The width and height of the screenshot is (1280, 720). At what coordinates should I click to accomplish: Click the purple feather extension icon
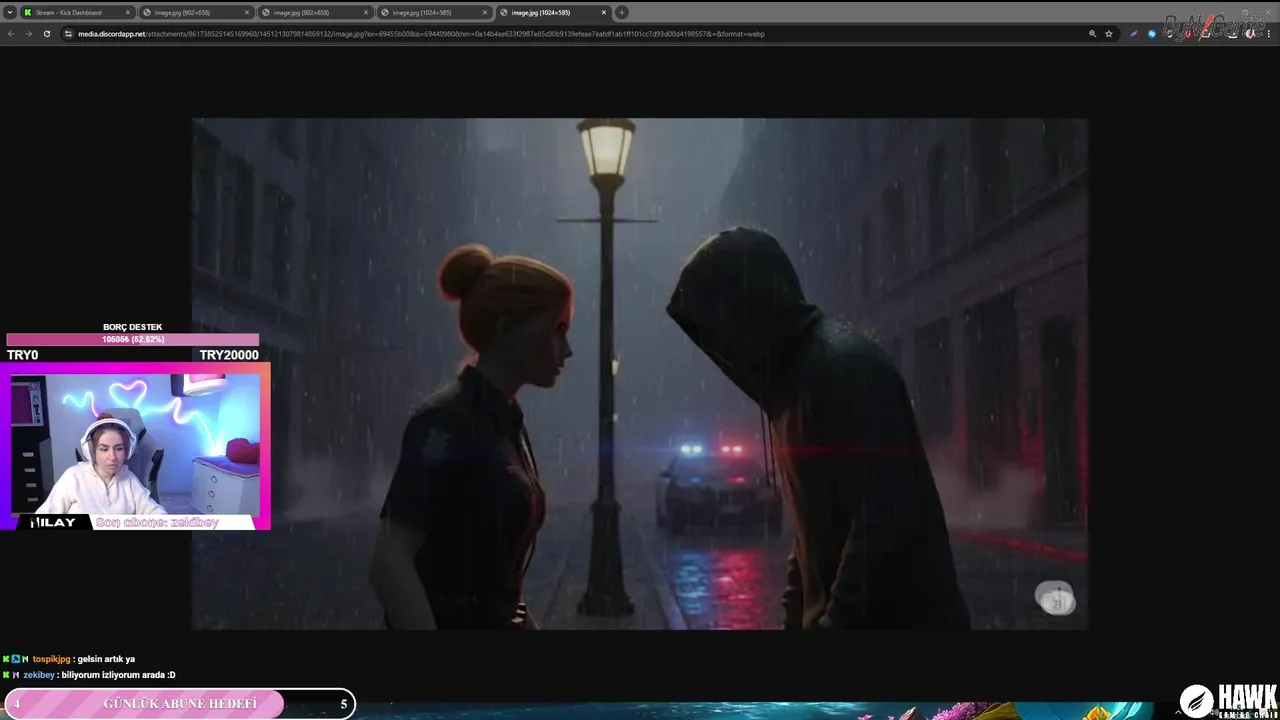coord(1134,33)
